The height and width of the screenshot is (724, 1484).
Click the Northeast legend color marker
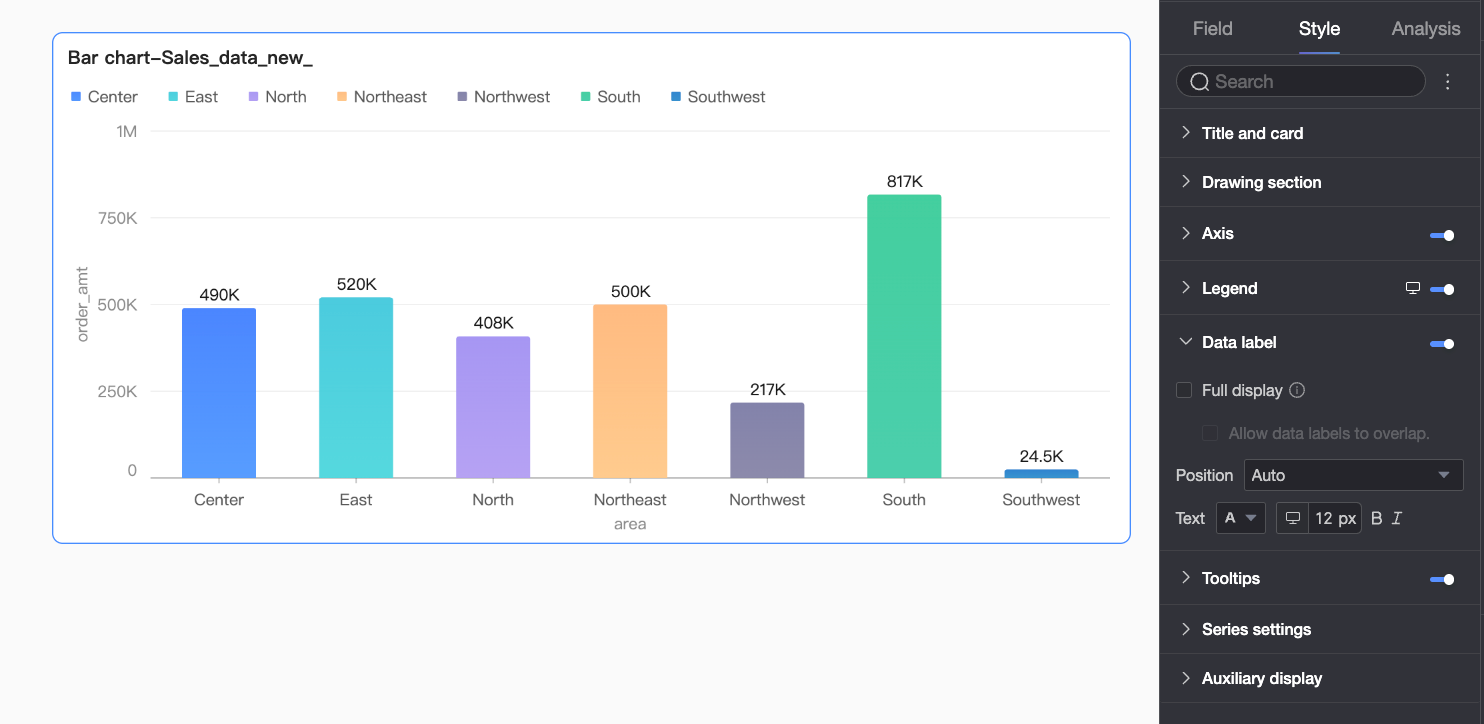(342, 97)
